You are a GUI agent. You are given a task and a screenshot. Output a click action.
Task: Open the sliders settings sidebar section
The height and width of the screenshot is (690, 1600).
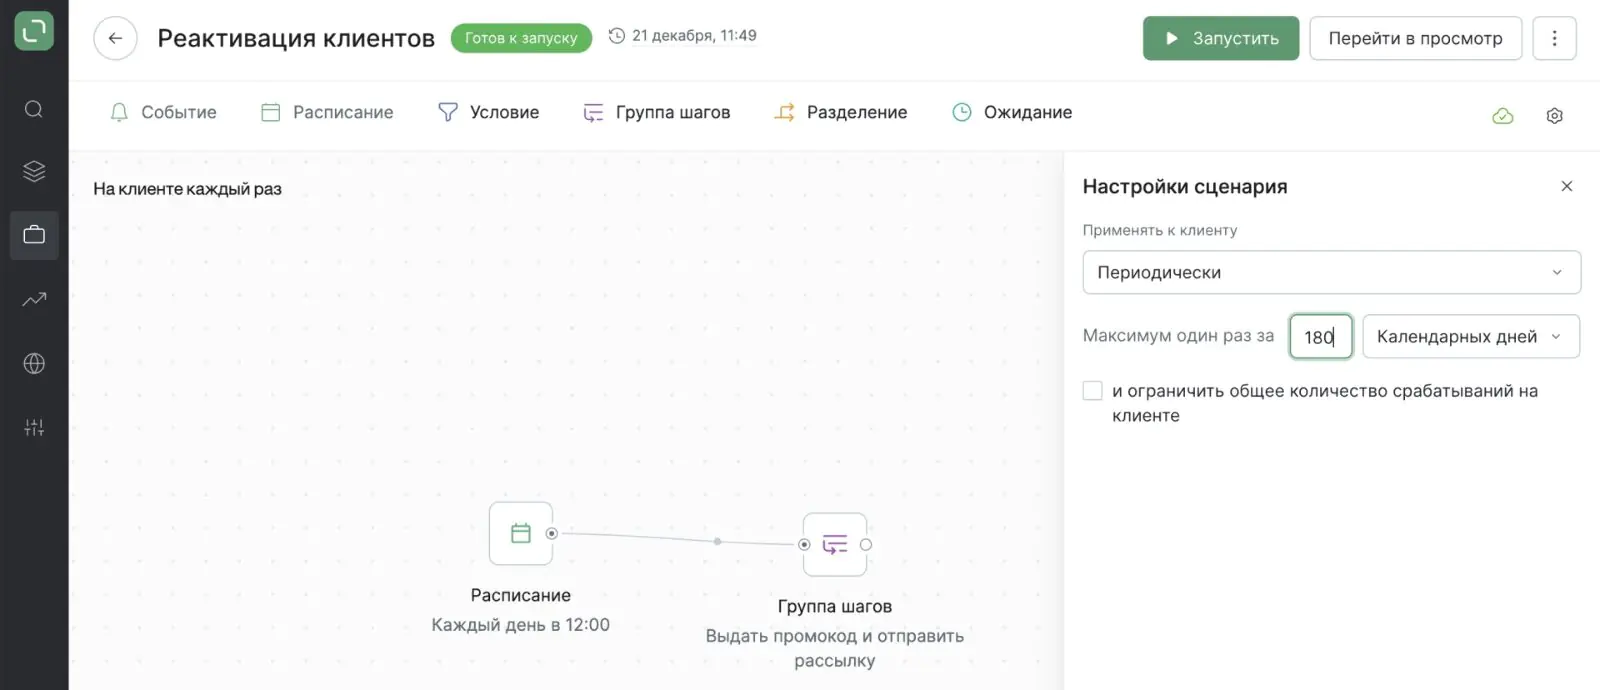click(x=34, y=428)
